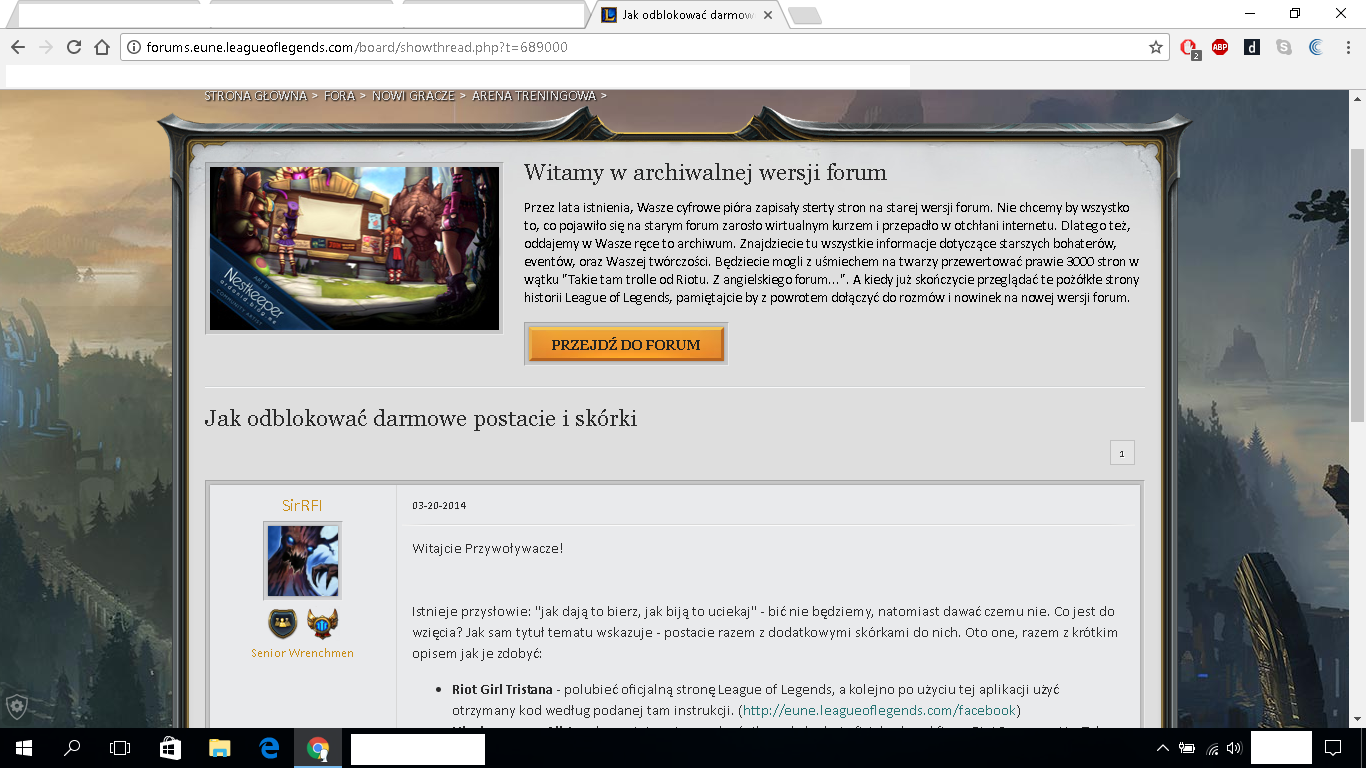This screenshot has width=1366, height=768.
Task: Click the thread title 'Jak odblokować darmowe postacie i skórki'
Action: pyautogui.click(x=421, y=418)
